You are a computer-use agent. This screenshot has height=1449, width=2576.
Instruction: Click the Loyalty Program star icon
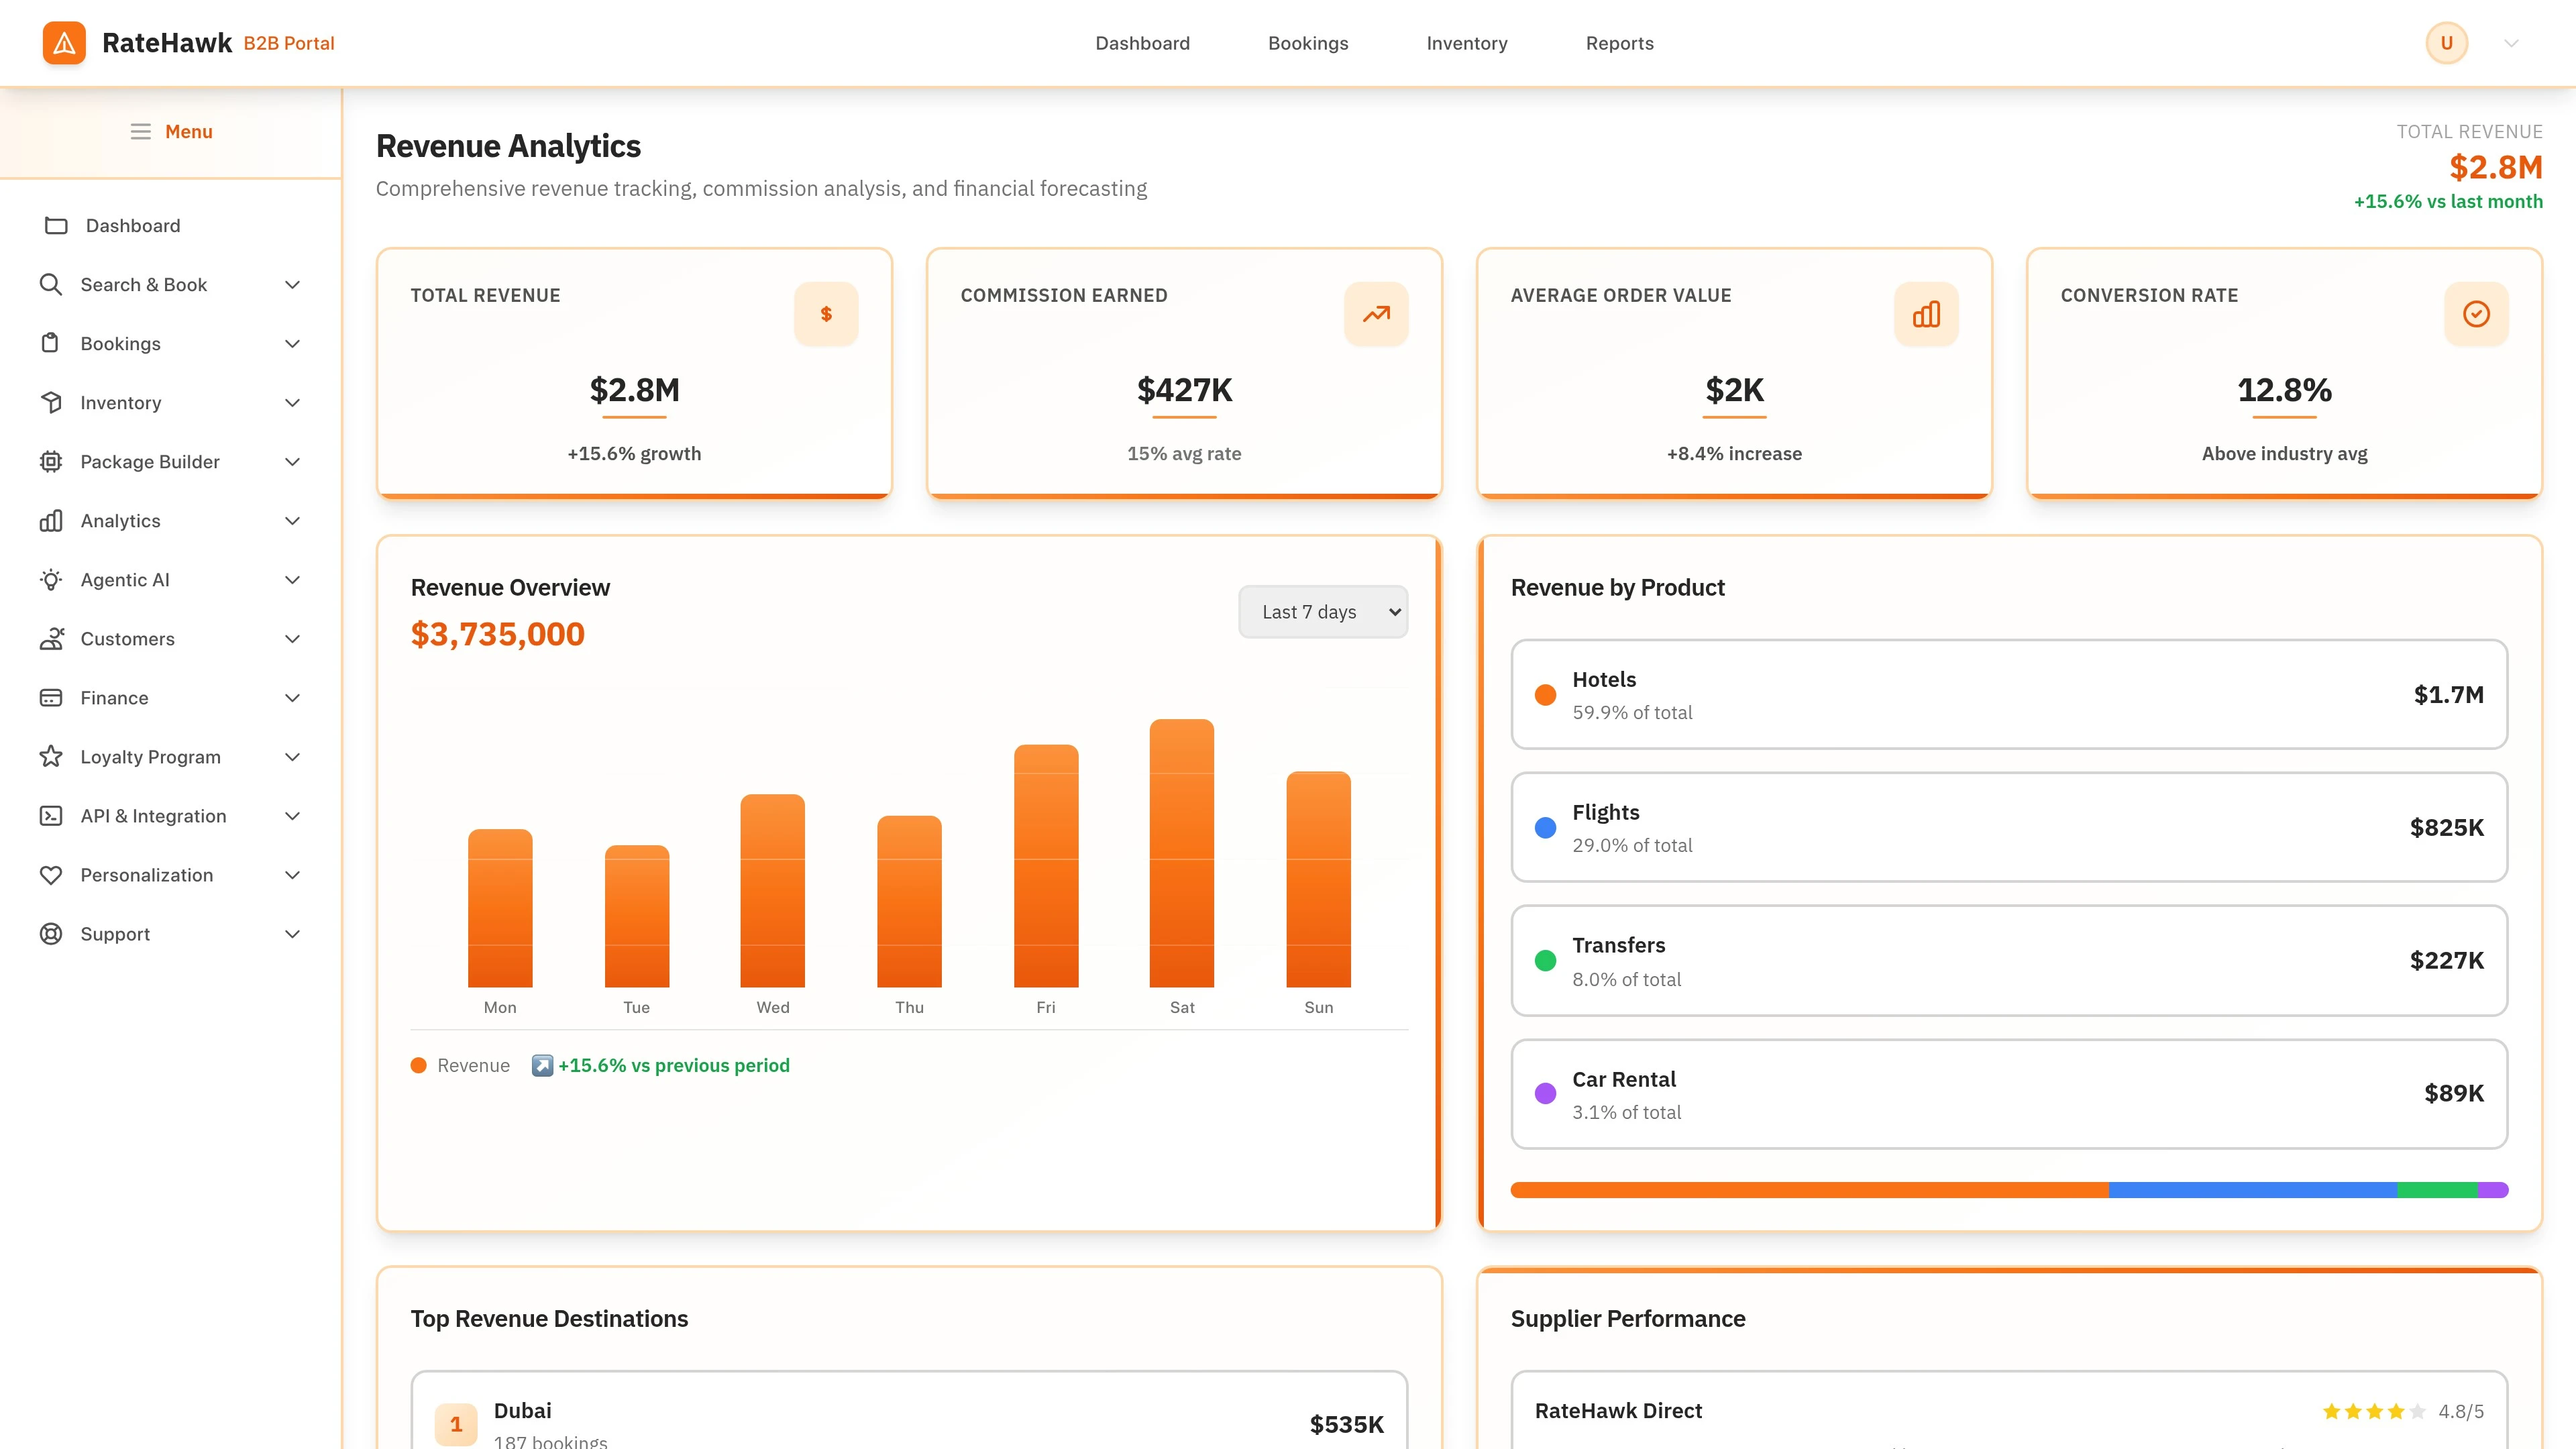click(x=52, y=756)
